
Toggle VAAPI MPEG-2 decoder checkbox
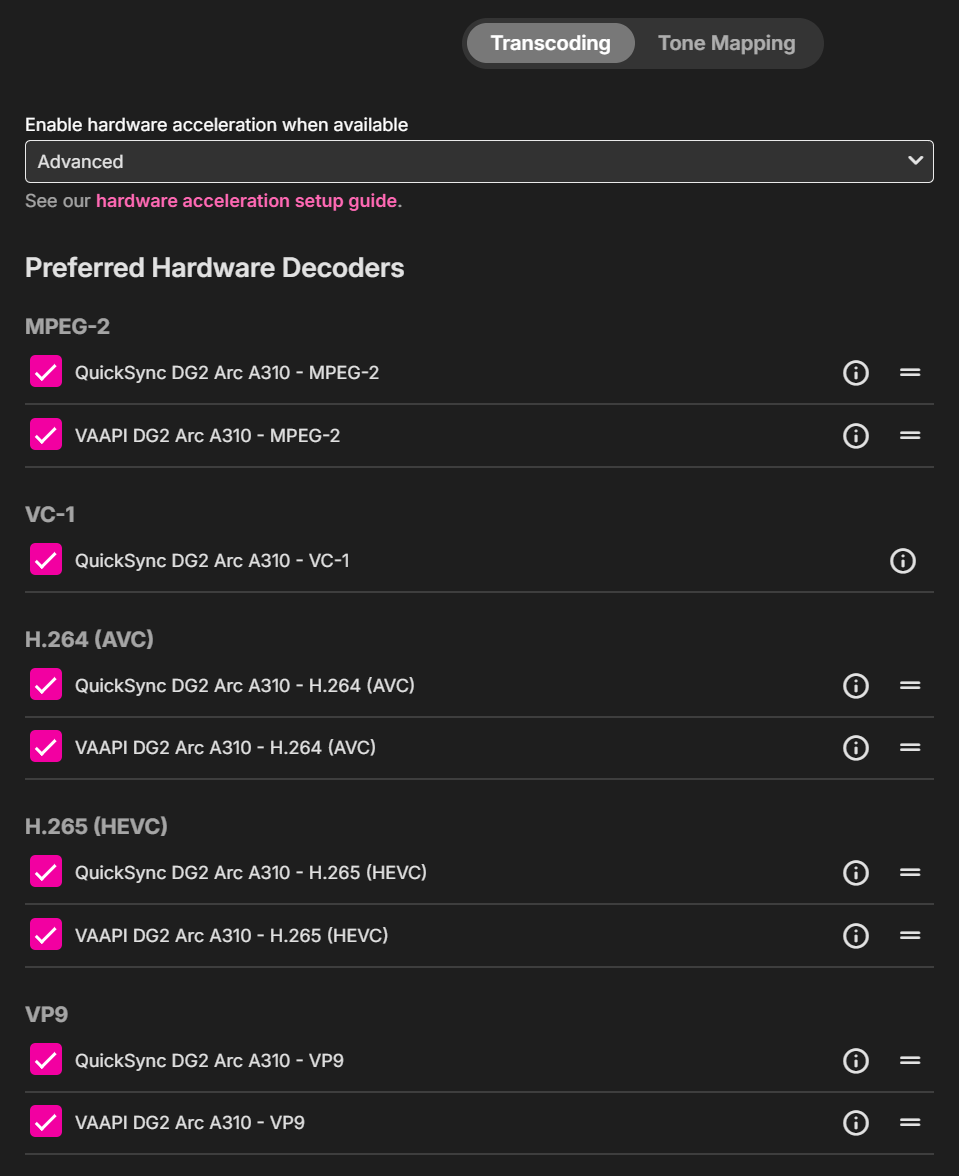46,435
